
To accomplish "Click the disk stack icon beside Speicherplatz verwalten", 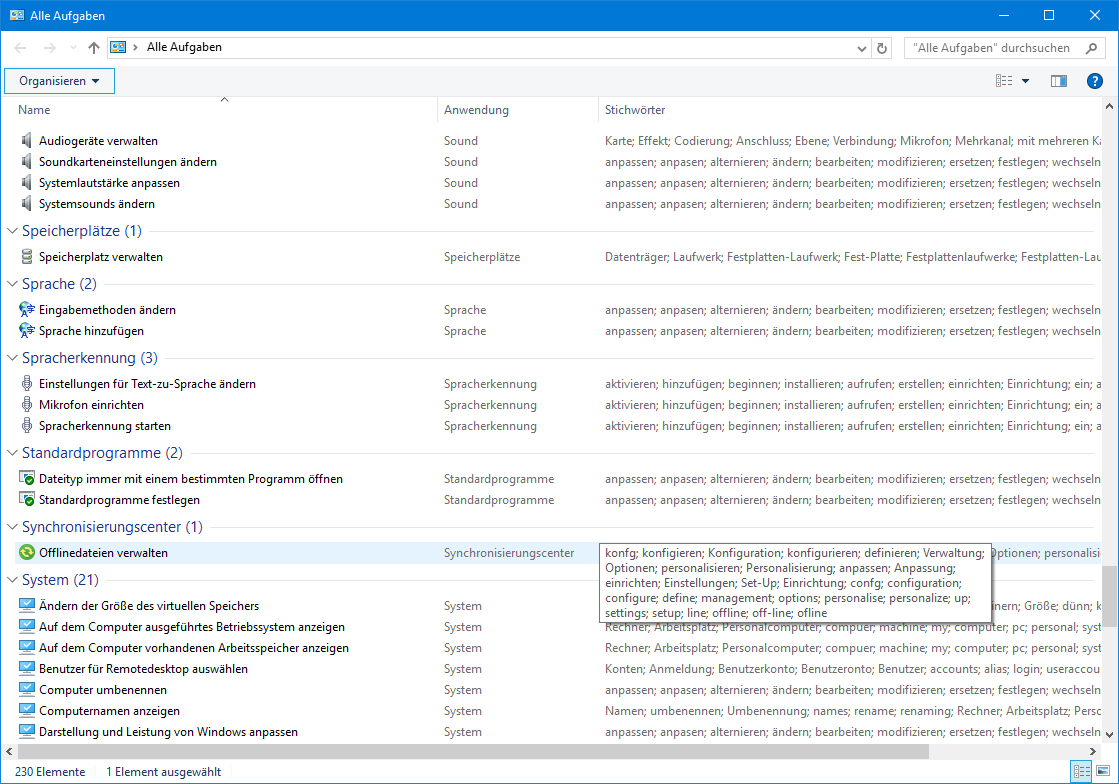I will tap(26, 256).
